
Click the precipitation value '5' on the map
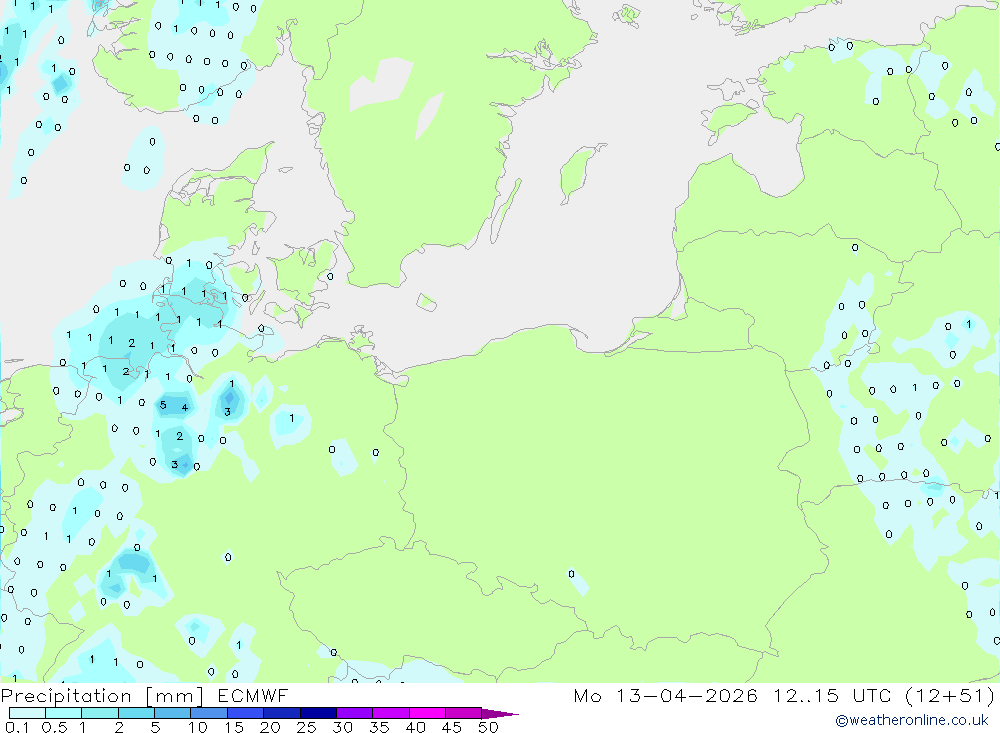point(163,405)
